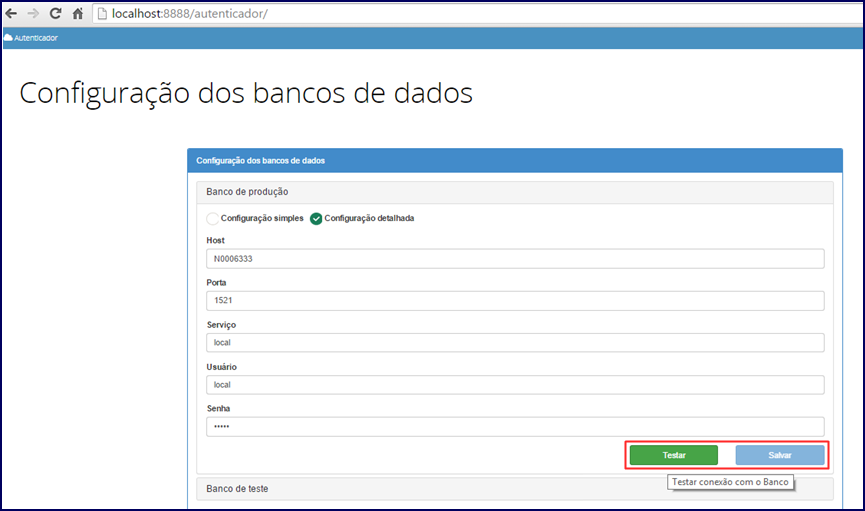Click the page icon in the address bar
This screenshot has height=511, width=865.
point(102,14)
